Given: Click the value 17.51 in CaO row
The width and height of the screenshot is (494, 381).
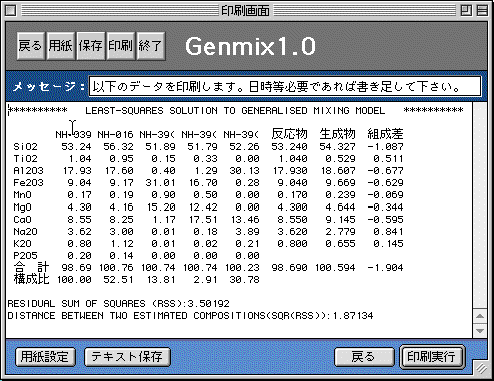Looking at the screenshot, I should 202,220.
